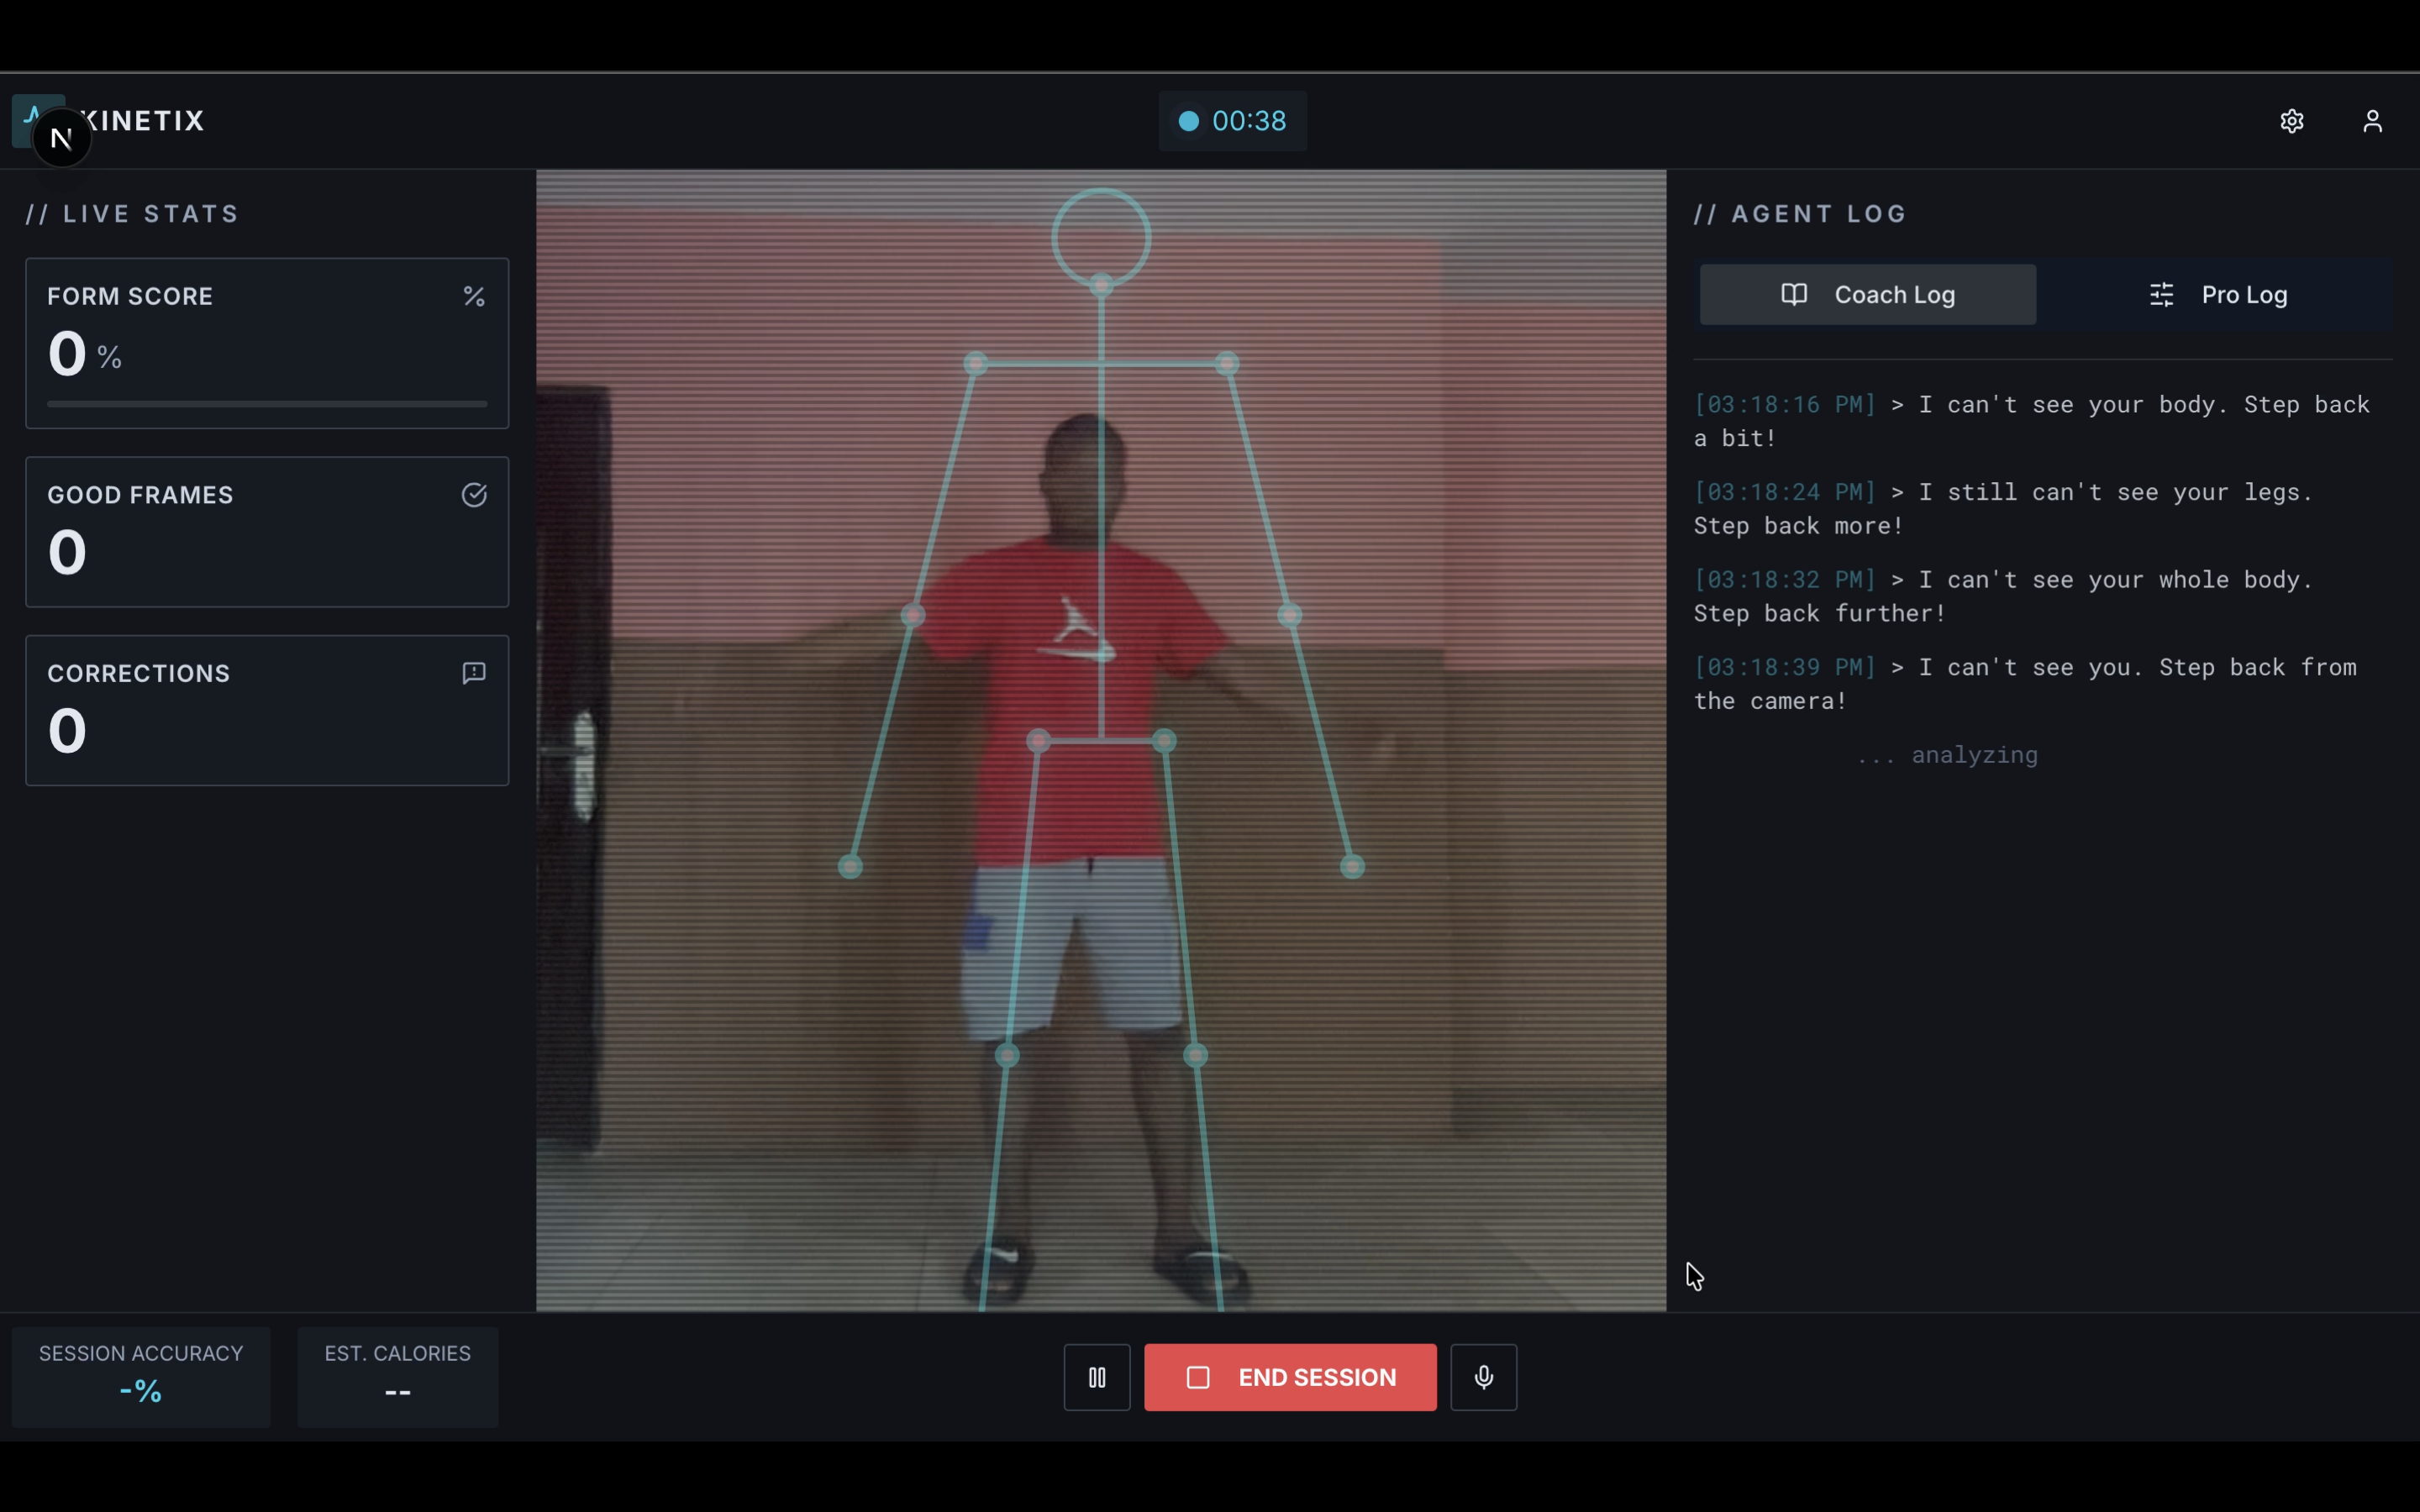Viewport: 2420px width, 1512px height.
Task: Click the message icon in Corrections
Action: coord(474,673)
